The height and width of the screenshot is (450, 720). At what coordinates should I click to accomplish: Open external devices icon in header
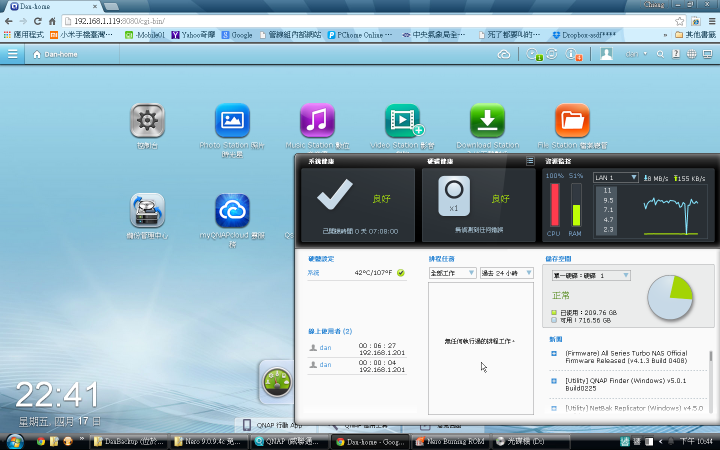[x=551, y=54]
